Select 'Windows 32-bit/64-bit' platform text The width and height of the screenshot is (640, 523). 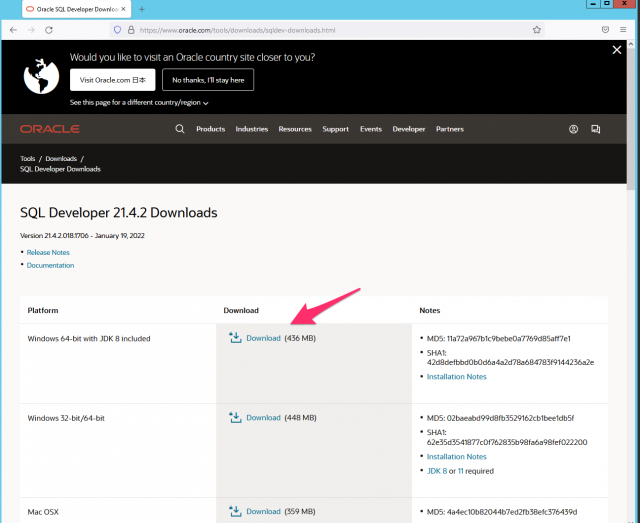[x=66, y=418]
